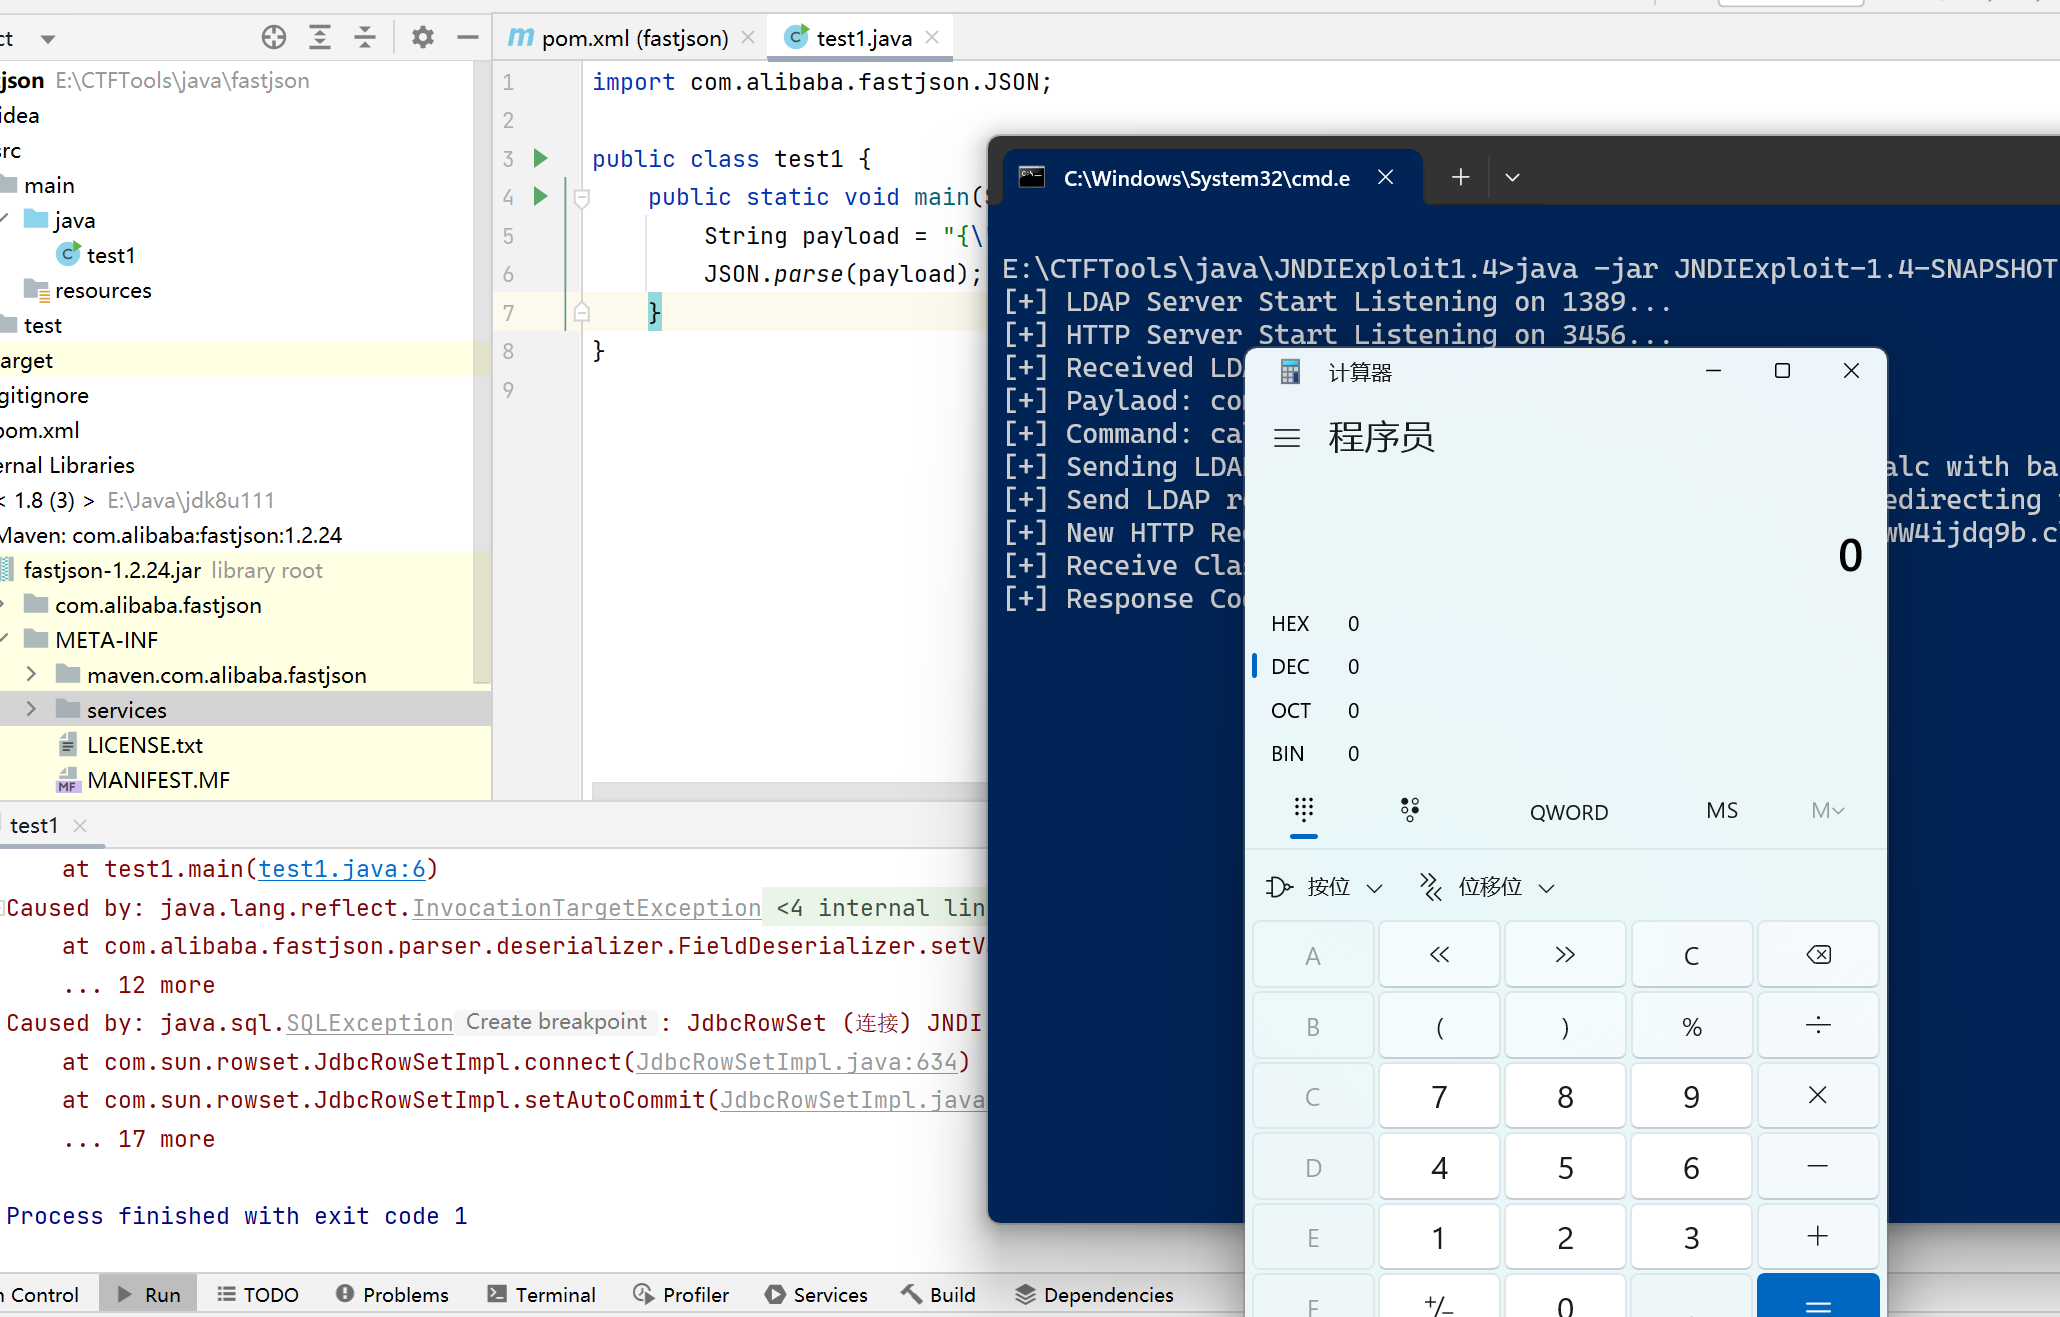
Task: Open JdbcRowSetImpl.java:634 link
Action: pyautogui.click(x=797, y=1062)
